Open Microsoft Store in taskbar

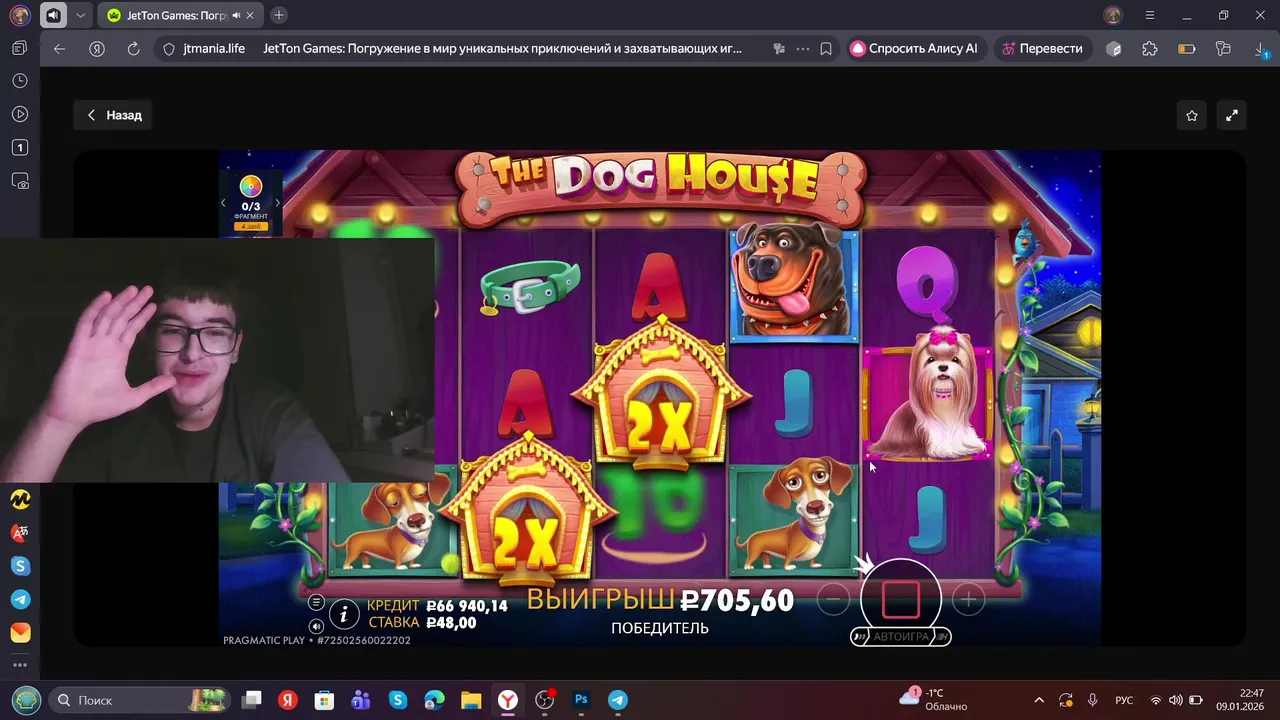pos(324,700)
